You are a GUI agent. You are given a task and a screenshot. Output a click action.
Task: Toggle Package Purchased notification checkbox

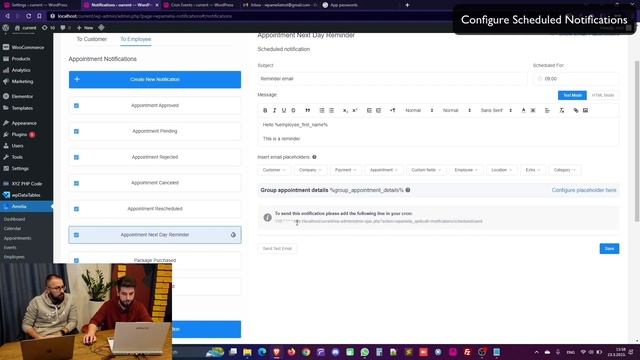(76, 260)
